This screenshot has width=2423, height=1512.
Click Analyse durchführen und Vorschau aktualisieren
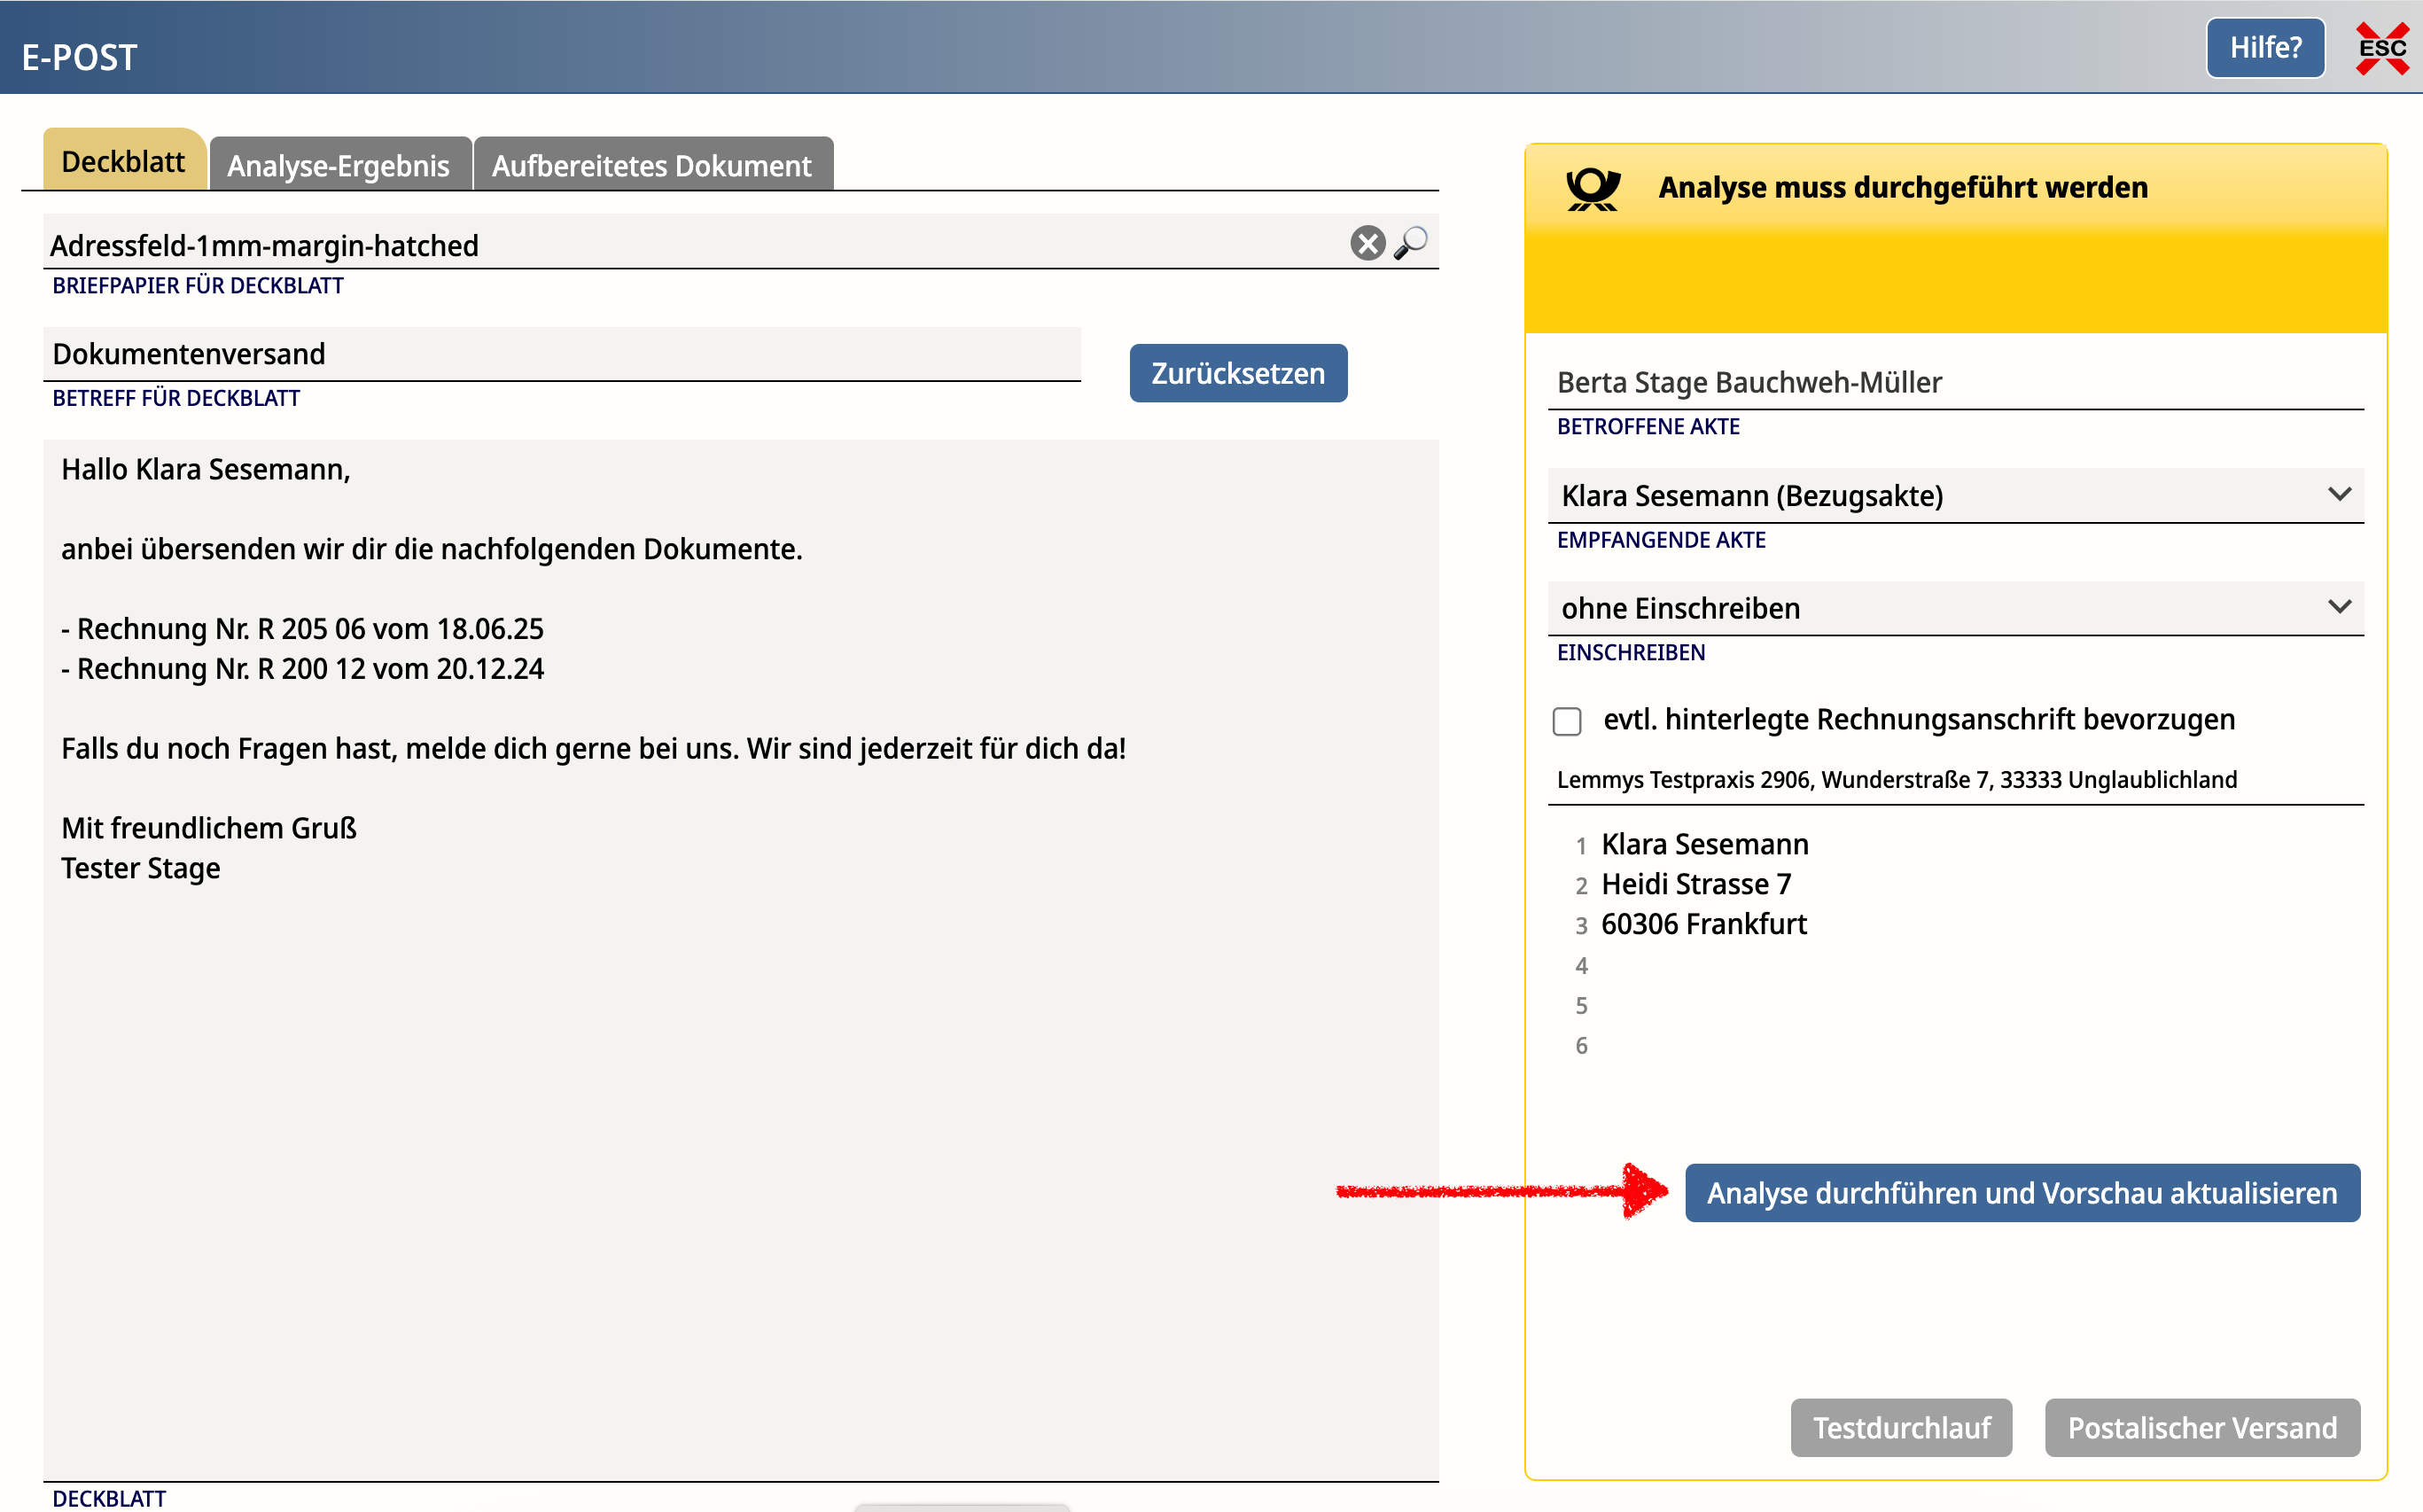click(x=2022, y=1193)
